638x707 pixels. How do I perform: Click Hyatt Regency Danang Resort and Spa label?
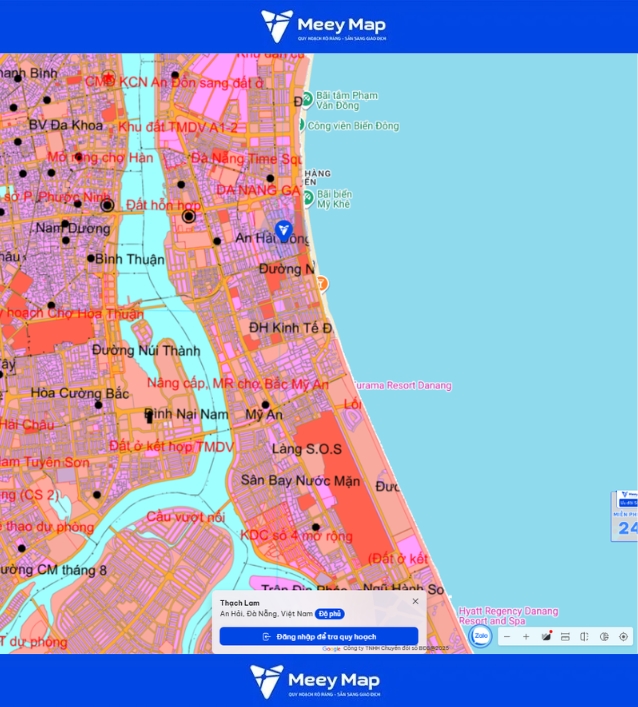coord(508,616)
